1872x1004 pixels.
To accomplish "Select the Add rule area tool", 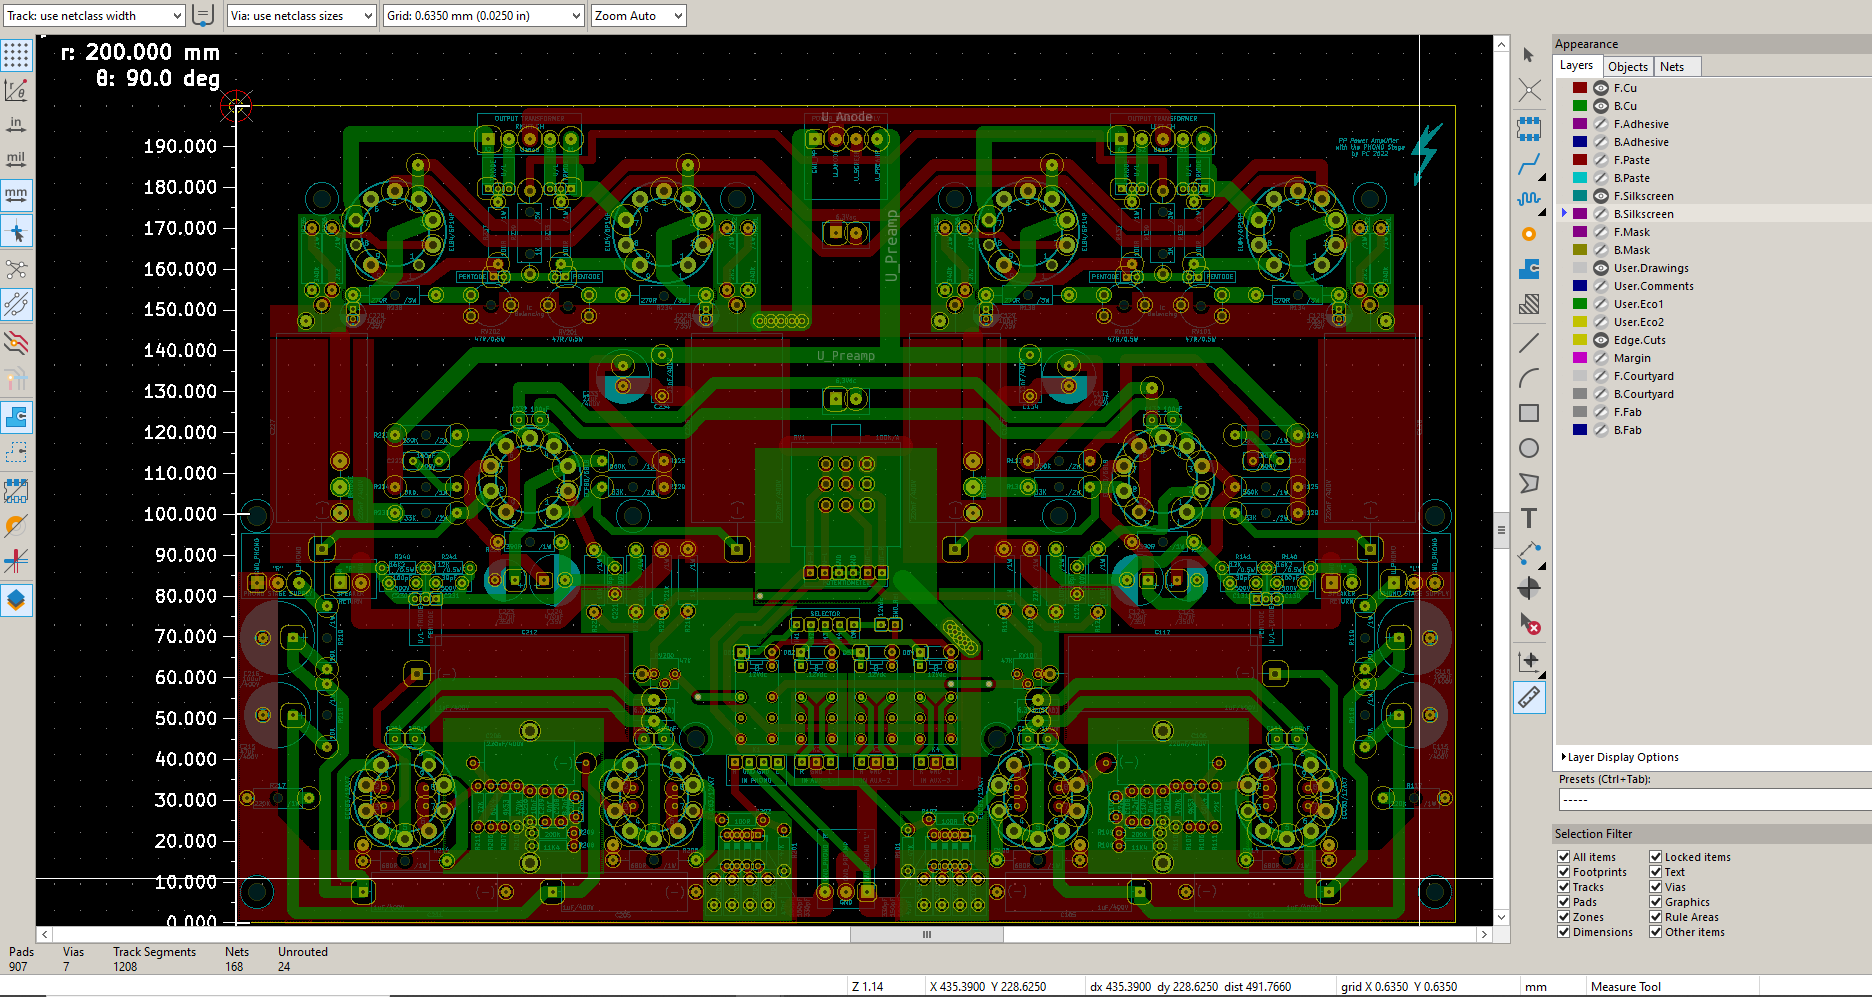I will (x=1529, y=305).
